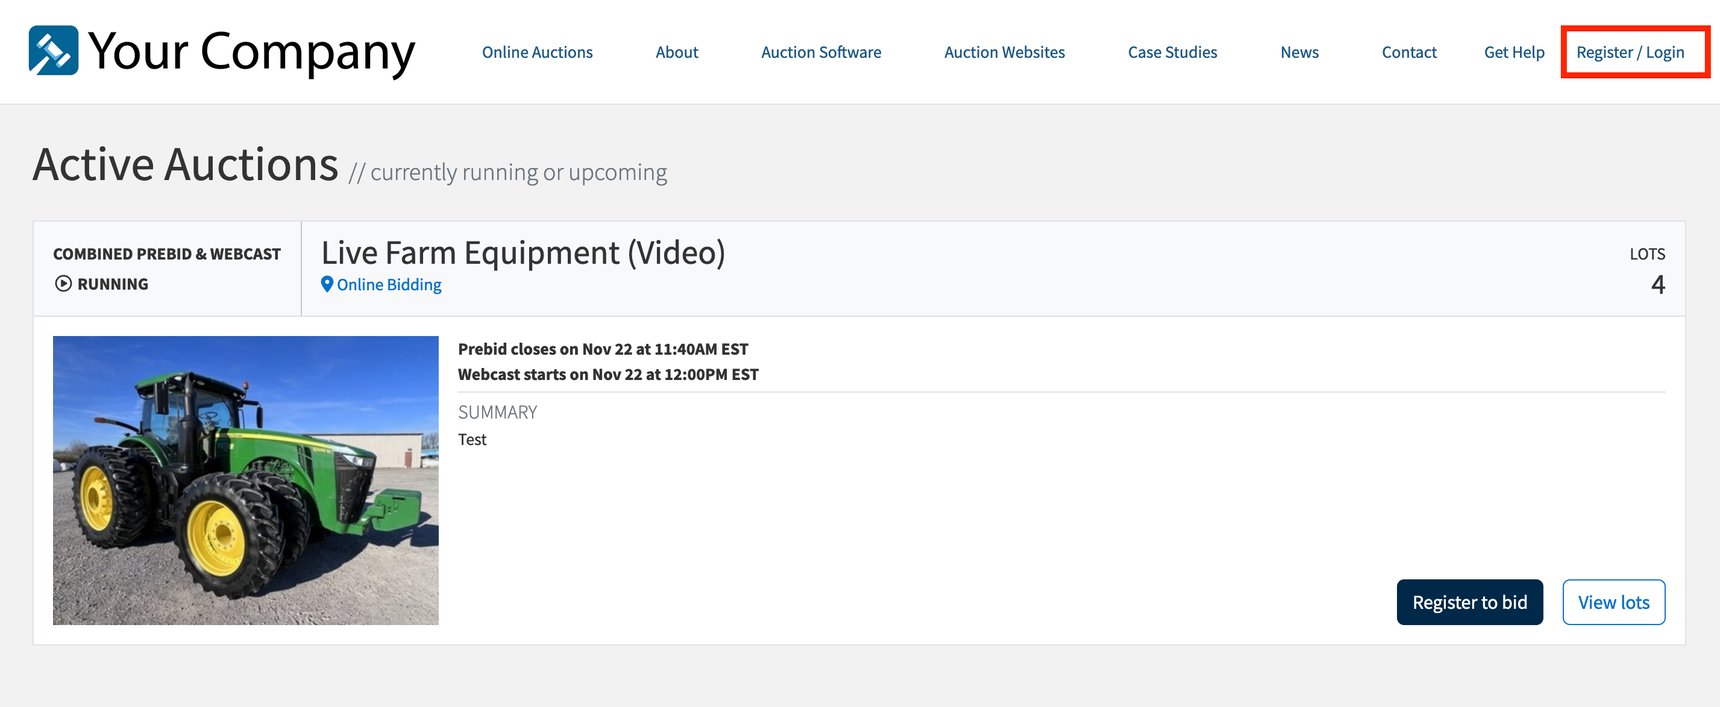This screenshot has height=707, width=1720.
Task: Click the gavel company logo icon
Action: click(53, 50)
